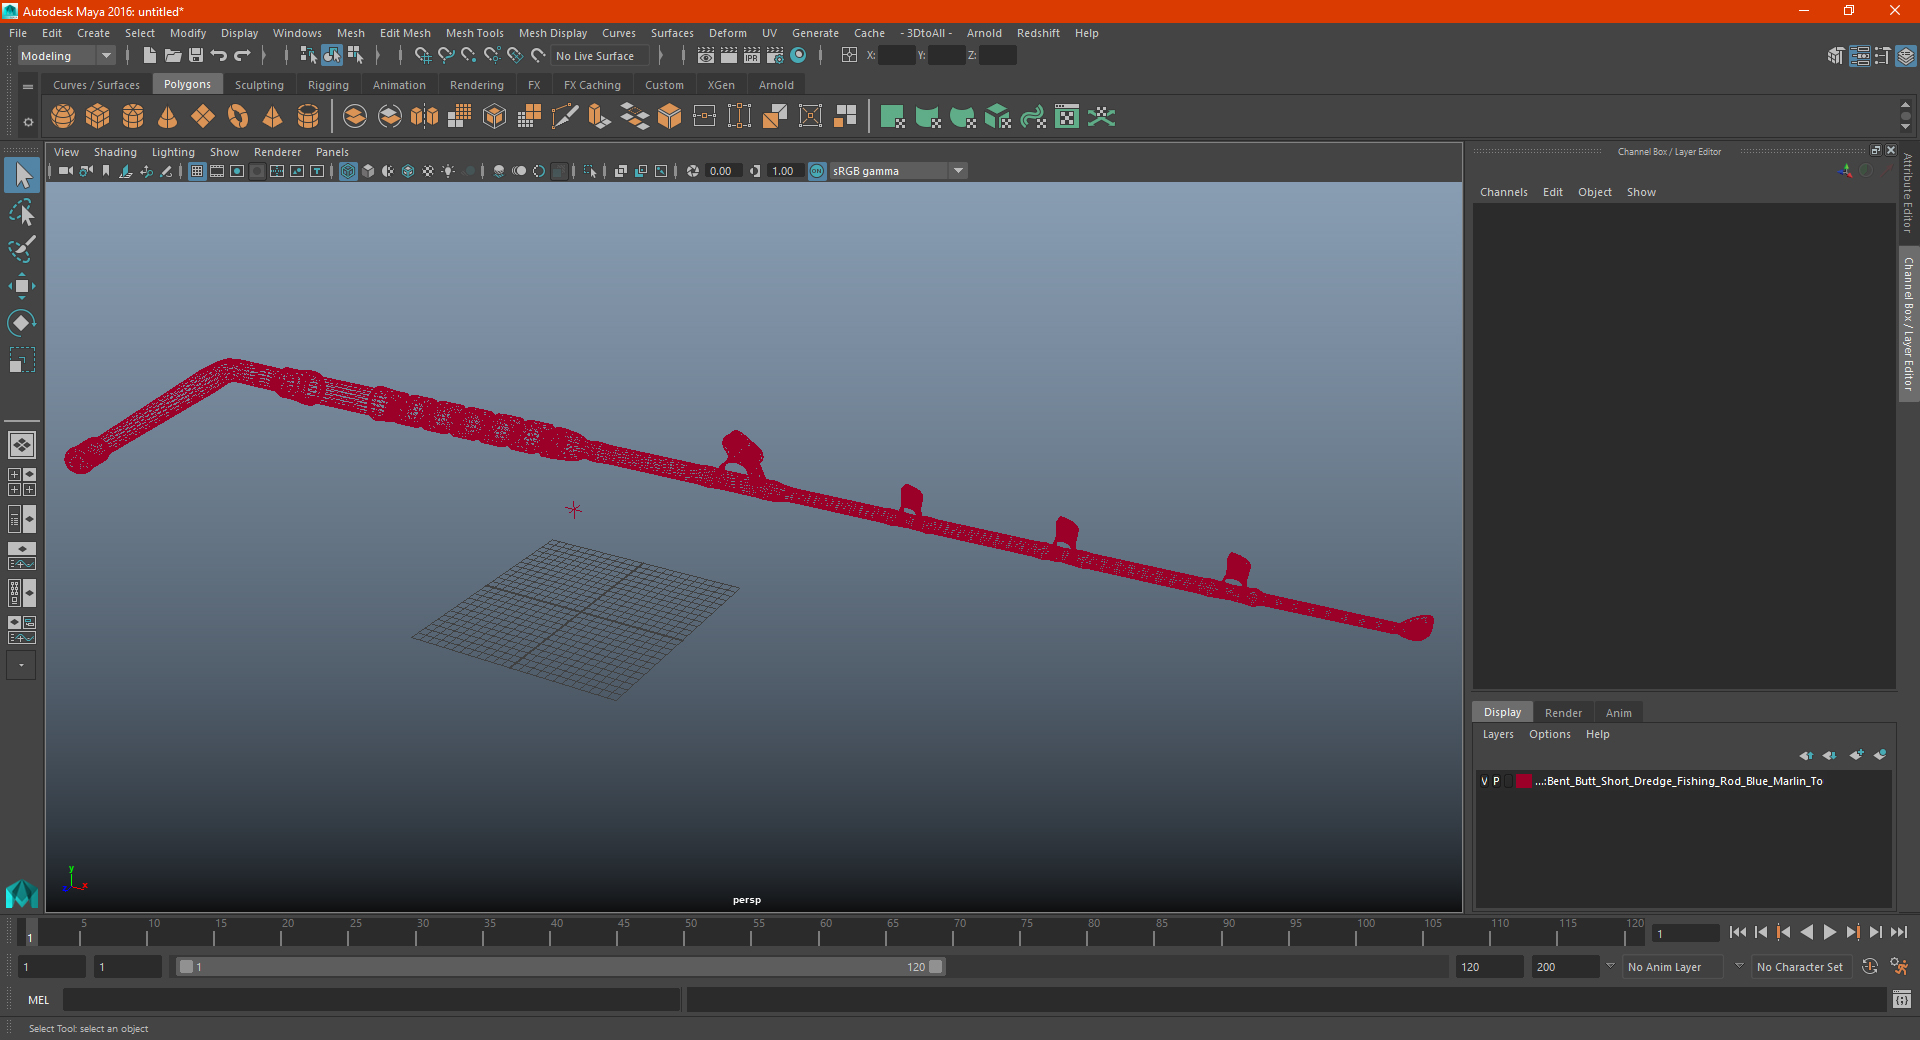Screen dimensions: 1920x1040
Task: Toggle Attribute Editor visibility in status line
Action: [x=1859, y=56]
